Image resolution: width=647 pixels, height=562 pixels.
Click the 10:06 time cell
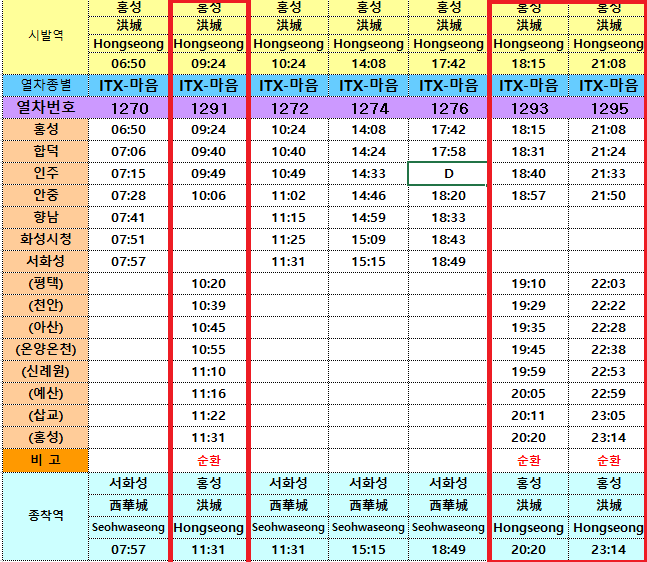[209, 195]
